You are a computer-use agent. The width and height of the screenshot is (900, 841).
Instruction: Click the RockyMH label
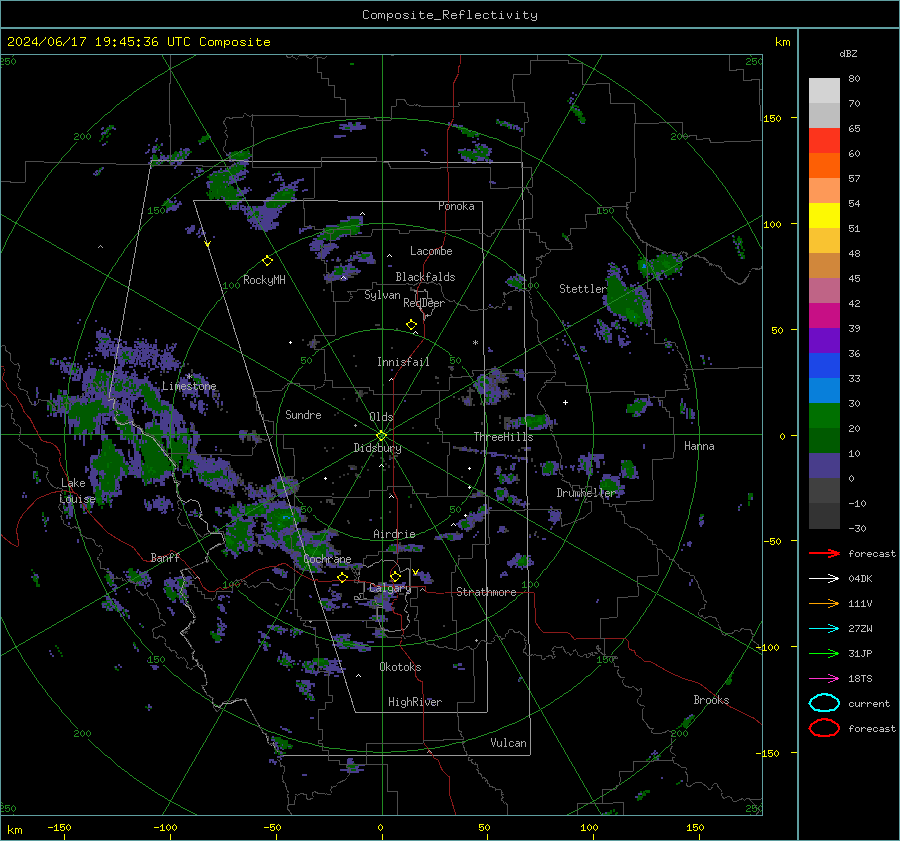(x=264, y=280)
